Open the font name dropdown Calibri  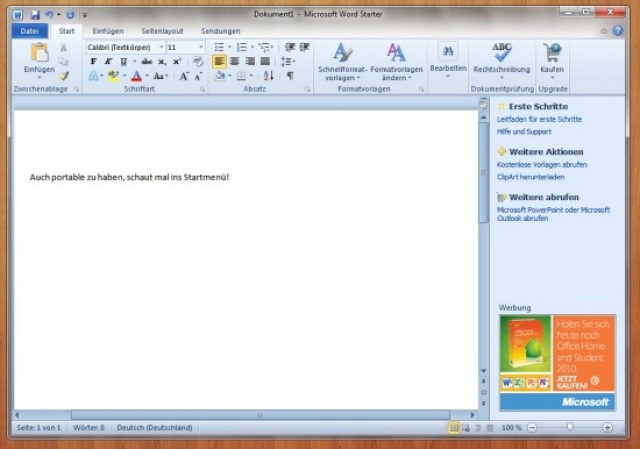pyautogui.click(x=161, y=47)
